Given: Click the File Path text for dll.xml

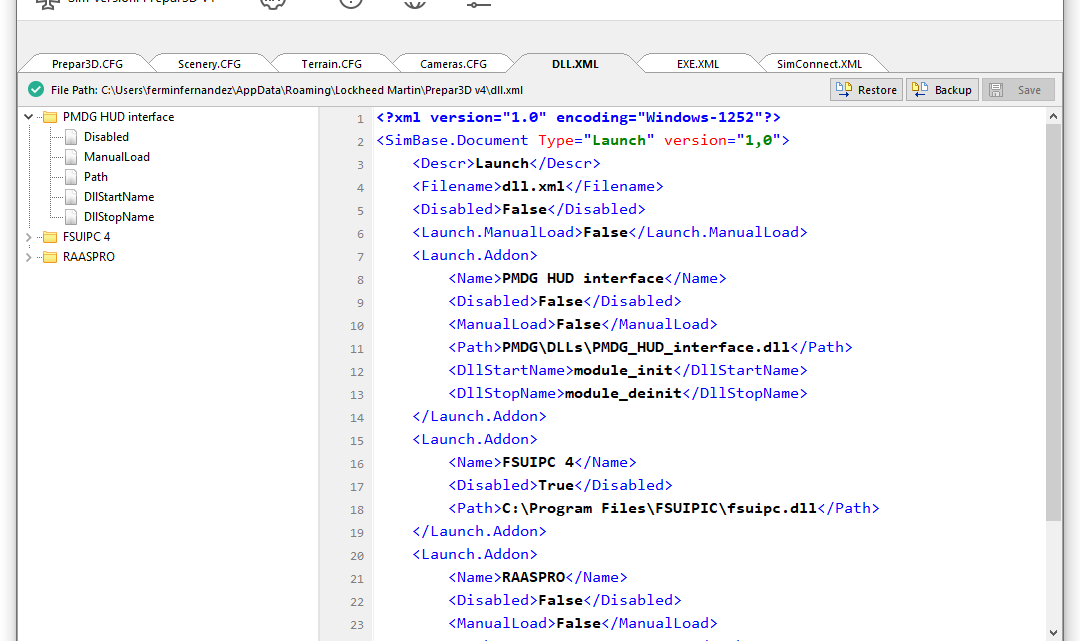Looking at the screenshot, I should coord(287,90).
